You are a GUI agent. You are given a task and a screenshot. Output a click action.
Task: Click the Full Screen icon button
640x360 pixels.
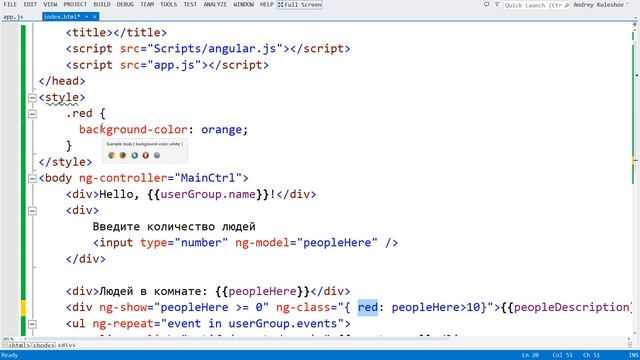point(300,4)
